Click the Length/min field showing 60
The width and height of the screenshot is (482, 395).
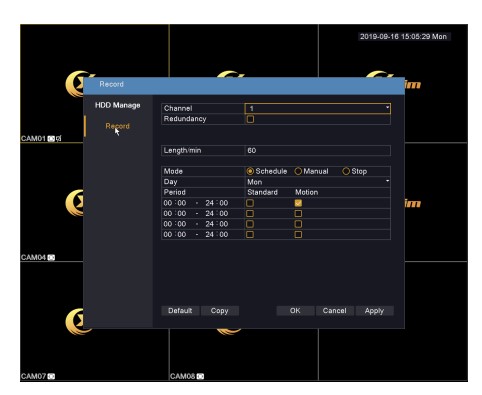point(318,150)
